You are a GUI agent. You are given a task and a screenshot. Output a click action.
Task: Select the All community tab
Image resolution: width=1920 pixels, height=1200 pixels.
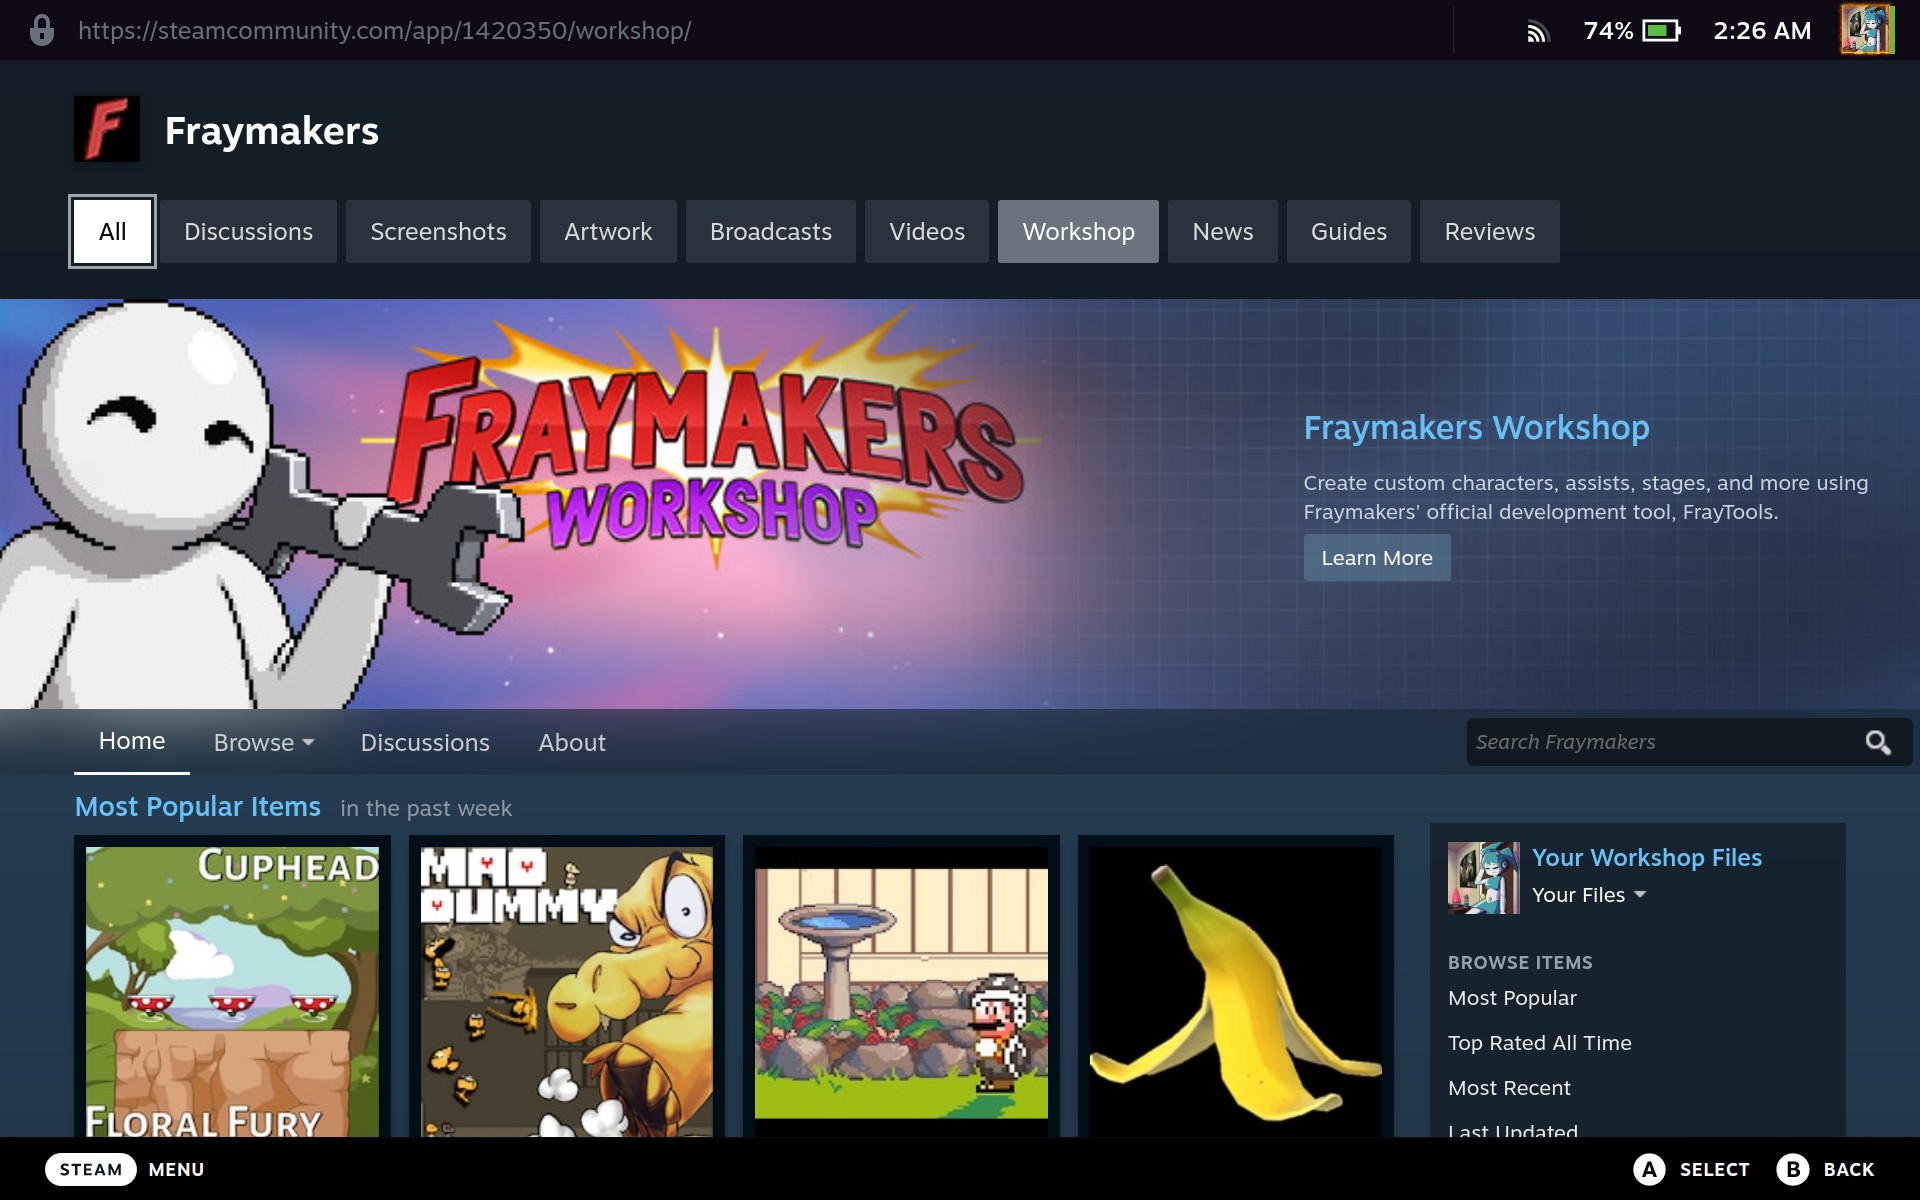coord(112,232)
